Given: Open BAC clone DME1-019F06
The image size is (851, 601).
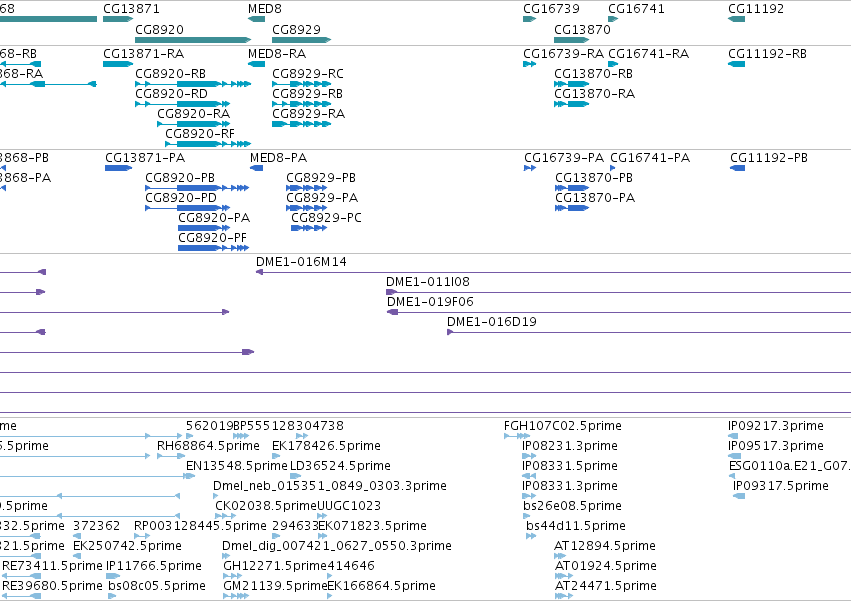Looking at the screenshot, I should point(430,302).
